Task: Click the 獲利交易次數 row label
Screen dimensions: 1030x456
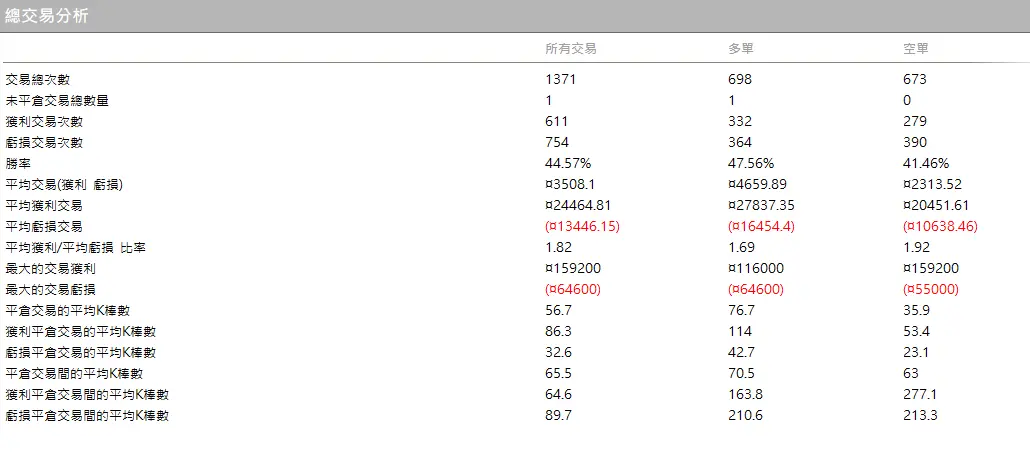Action: pyautogui.click(x=38, y=121)
